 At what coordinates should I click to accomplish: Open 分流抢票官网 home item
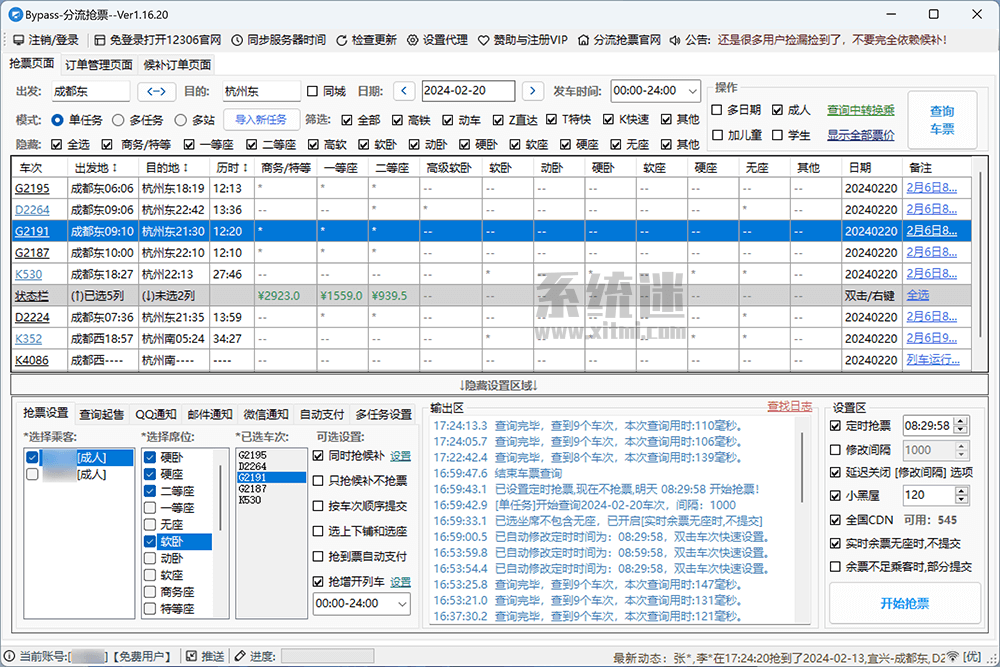tap(619, 40)
